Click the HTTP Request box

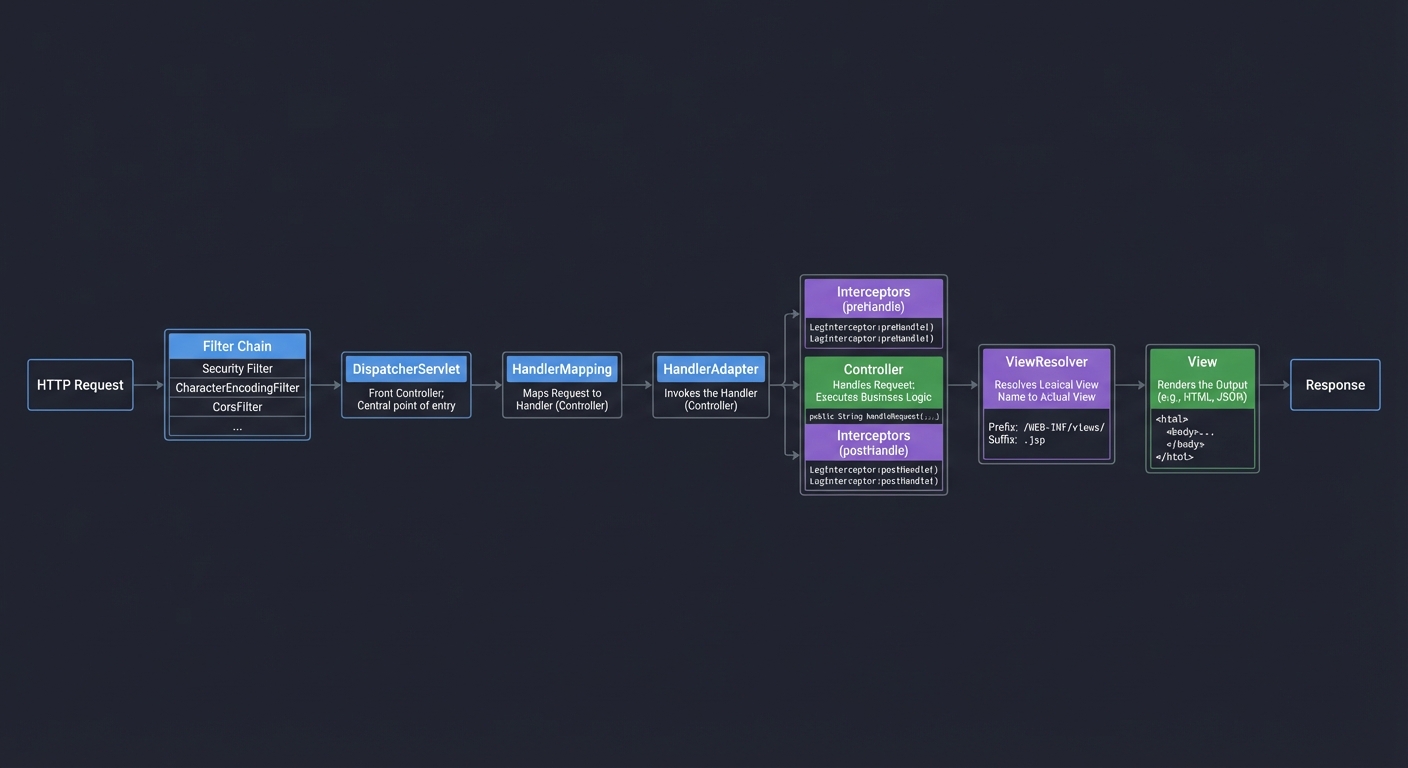click(80, 384)
